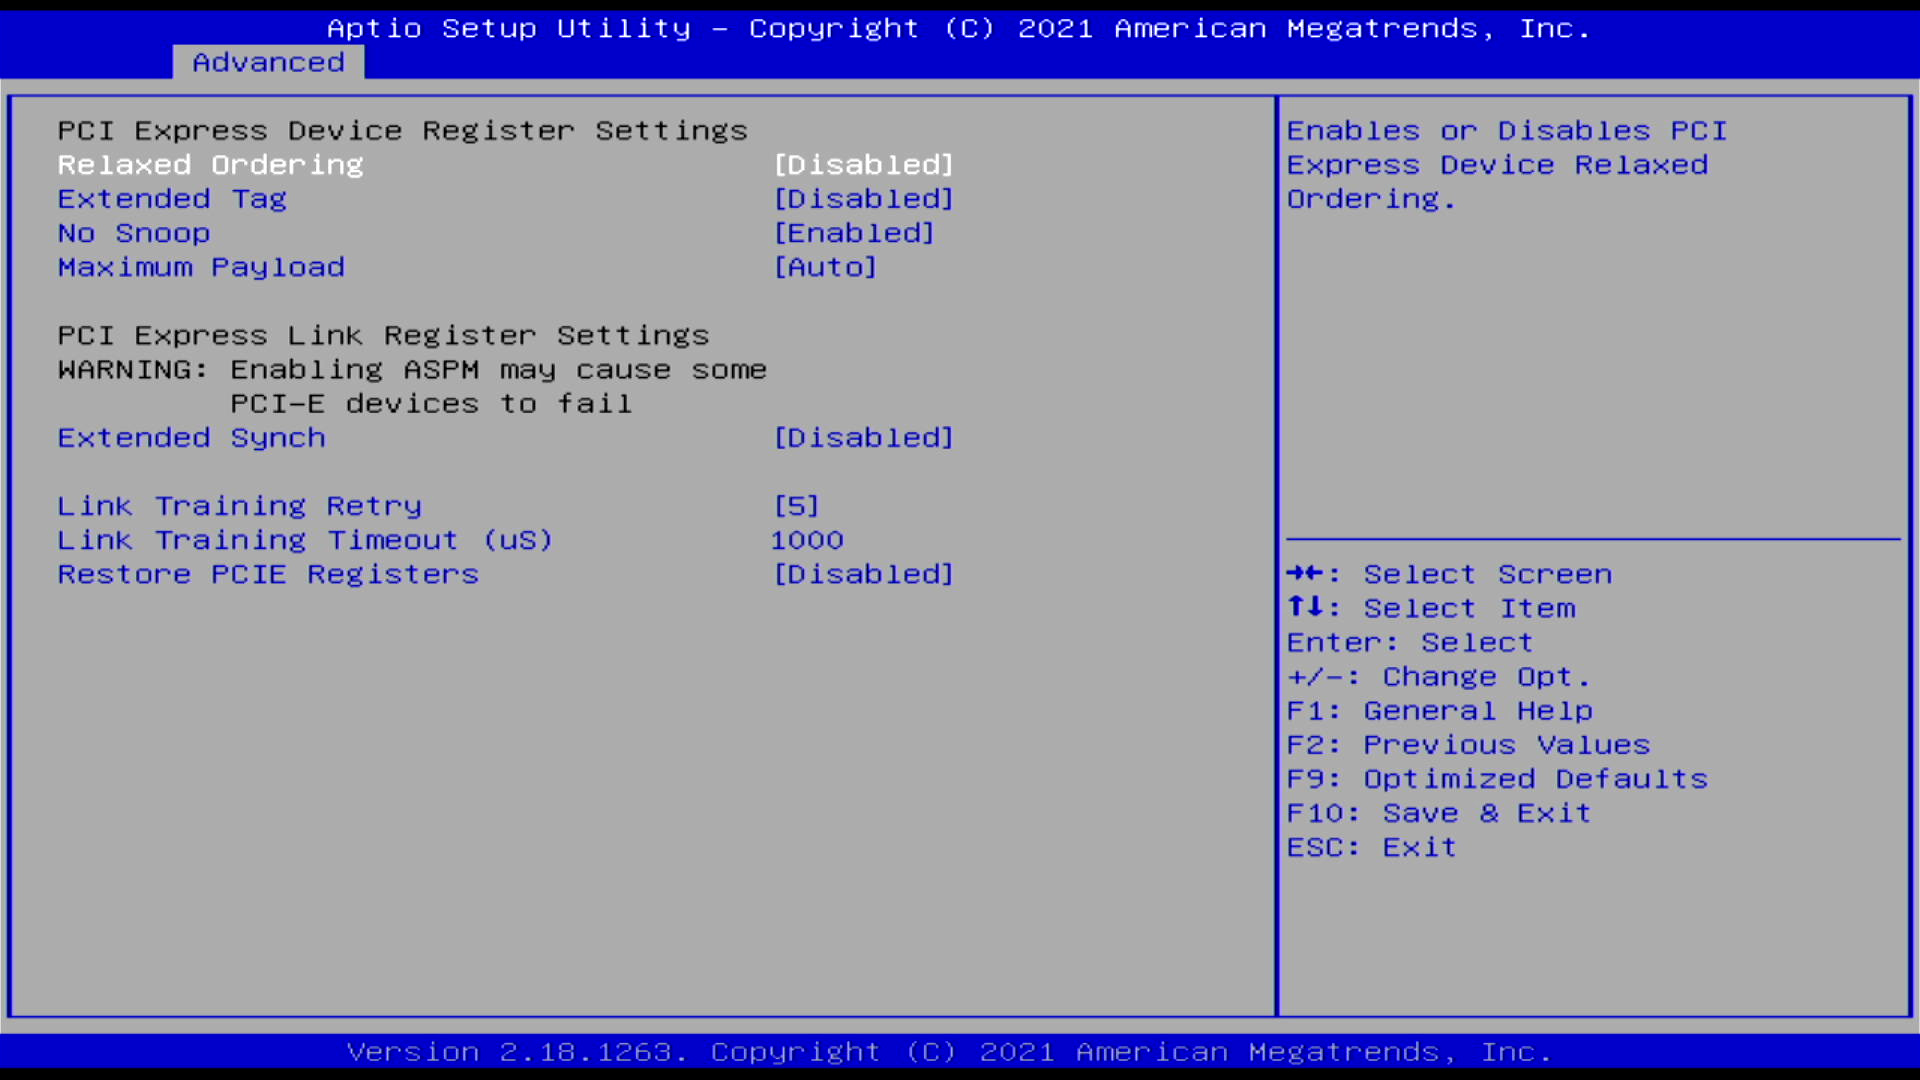Click the Version 2.18.1263 footer text
Screen dimensions: 1920x1080
click(x=949, y=1052)
